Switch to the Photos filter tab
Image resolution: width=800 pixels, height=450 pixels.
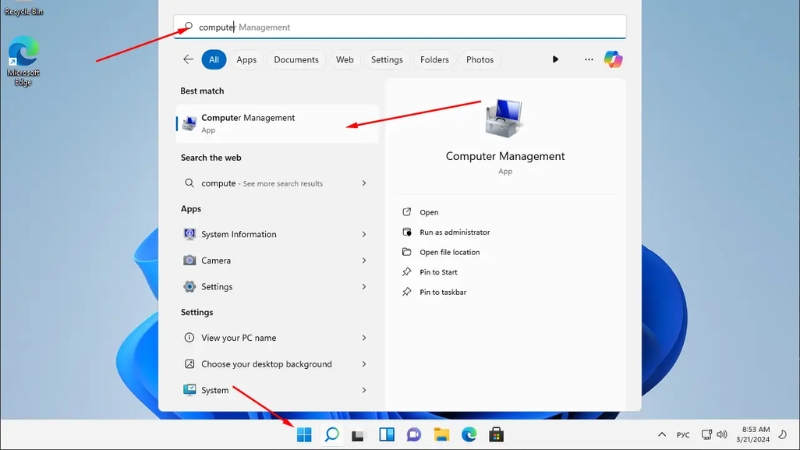pos(480,59)
